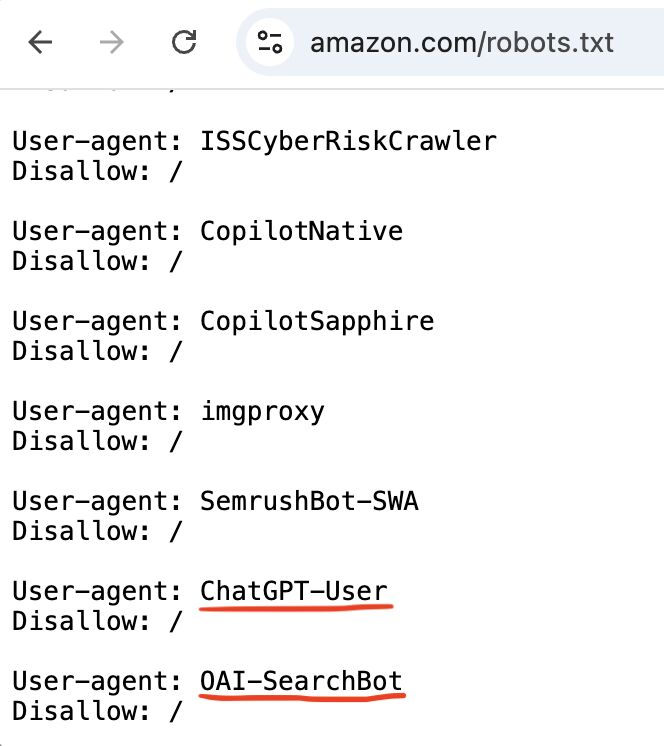The height and width of the screenshot is (746, 664).
Task: Open the site information icon
Action: [x=270, y=42]
